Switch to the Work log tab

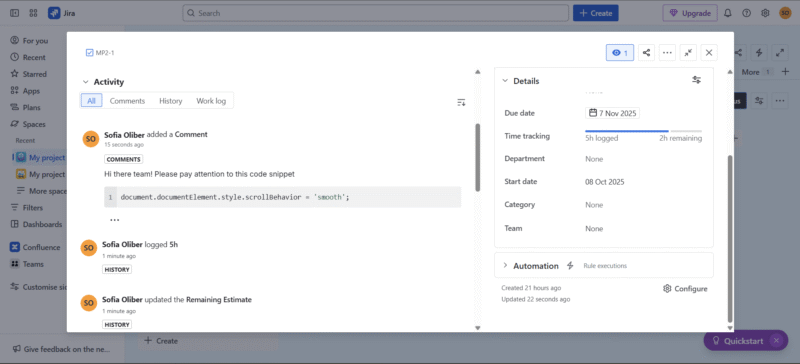point(211,101)
